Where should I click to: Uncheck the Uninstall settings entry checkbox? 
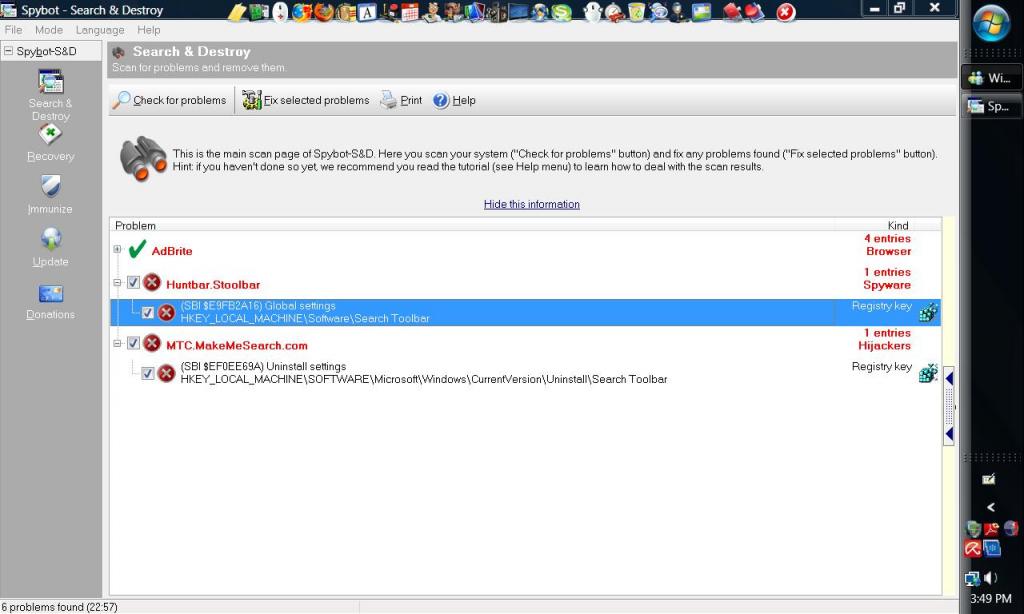(x=148, y=373)
